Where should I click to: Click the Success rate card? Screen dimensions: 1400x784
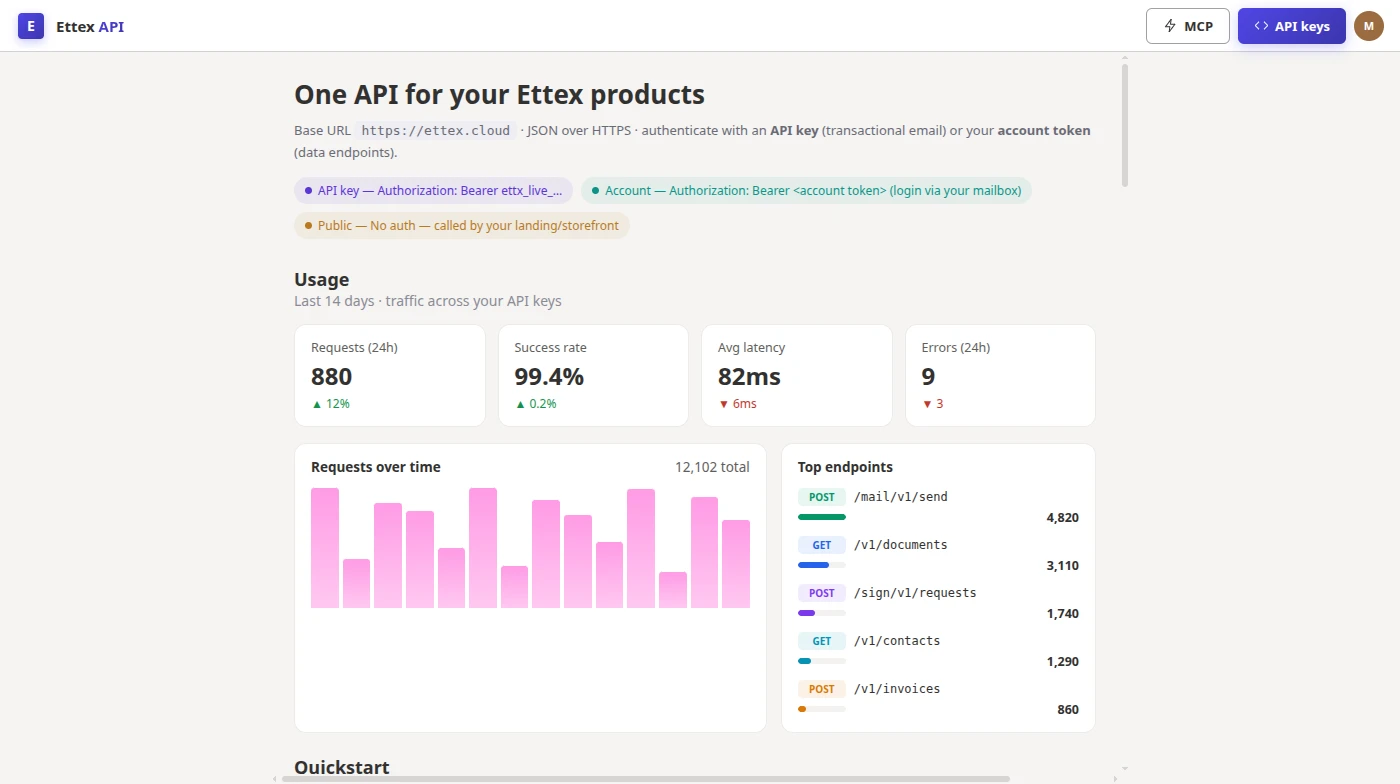(593, 375)
